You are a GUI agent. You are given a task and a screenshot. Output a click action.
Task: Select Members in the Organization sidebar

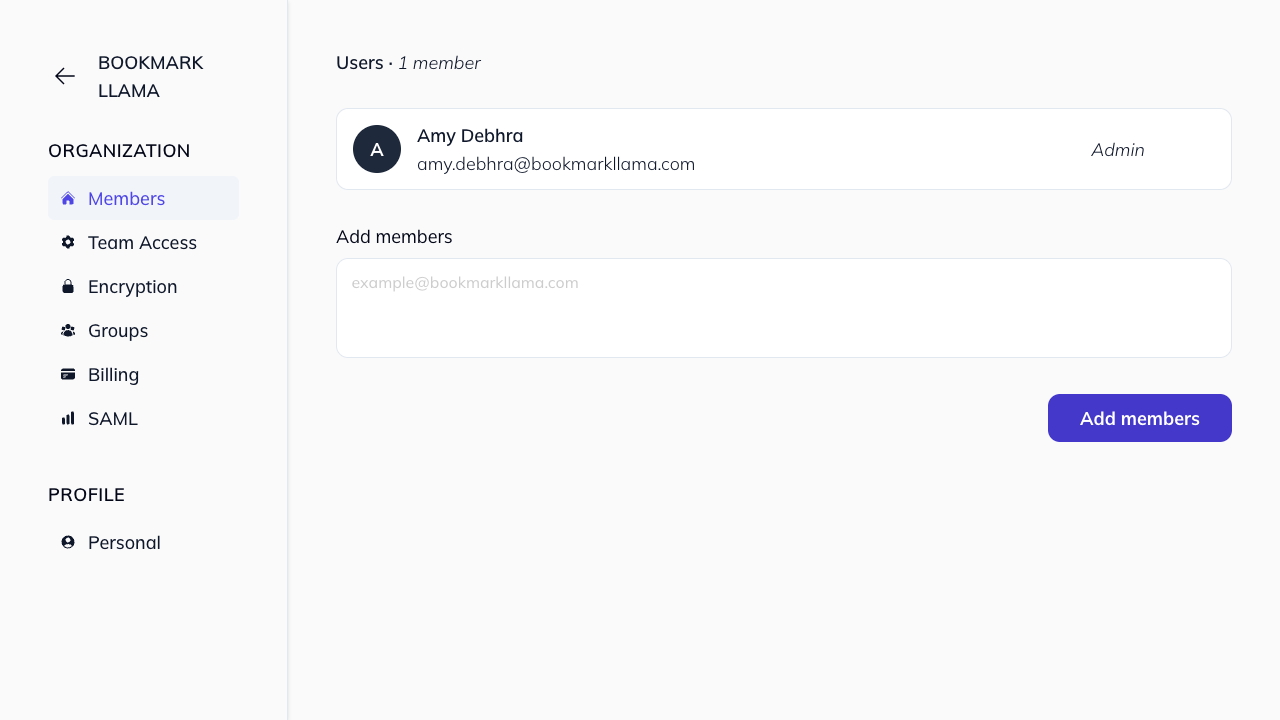click(126, 198)
